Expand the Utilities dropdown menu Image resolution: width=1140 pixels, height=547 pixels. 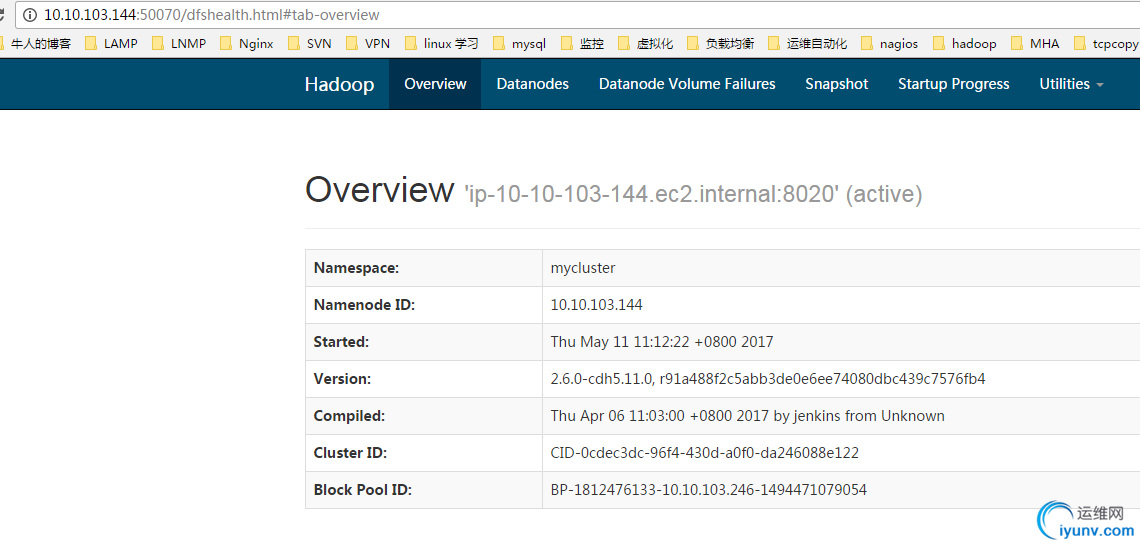point(1072,84)
